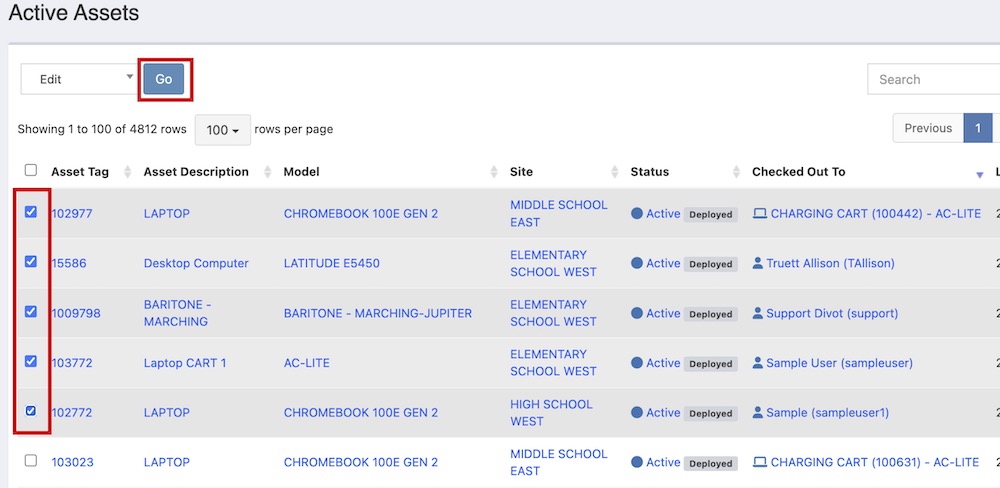
Task: Open CHROMEBOOK 100E GEN 2 model link
Action: [x=360, y=213]
